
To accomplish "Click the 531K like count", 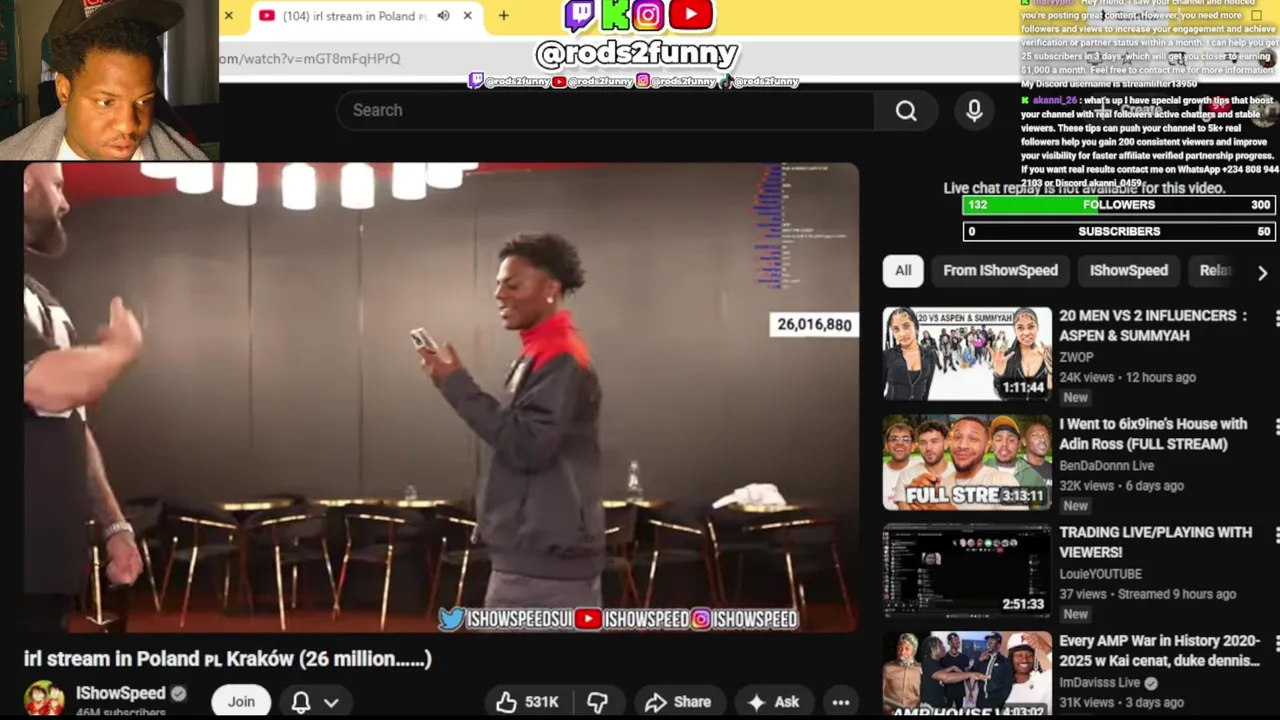I will tap(542, 702).
